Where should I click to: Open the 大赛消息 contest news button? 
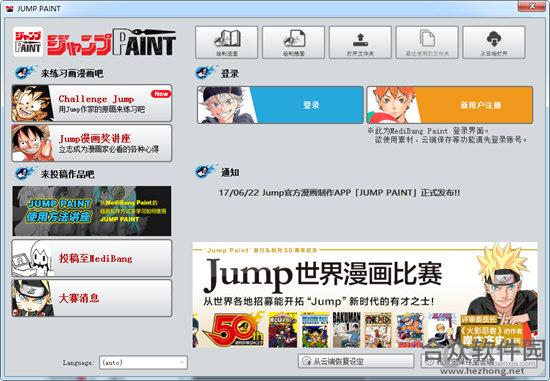(92, 298)
